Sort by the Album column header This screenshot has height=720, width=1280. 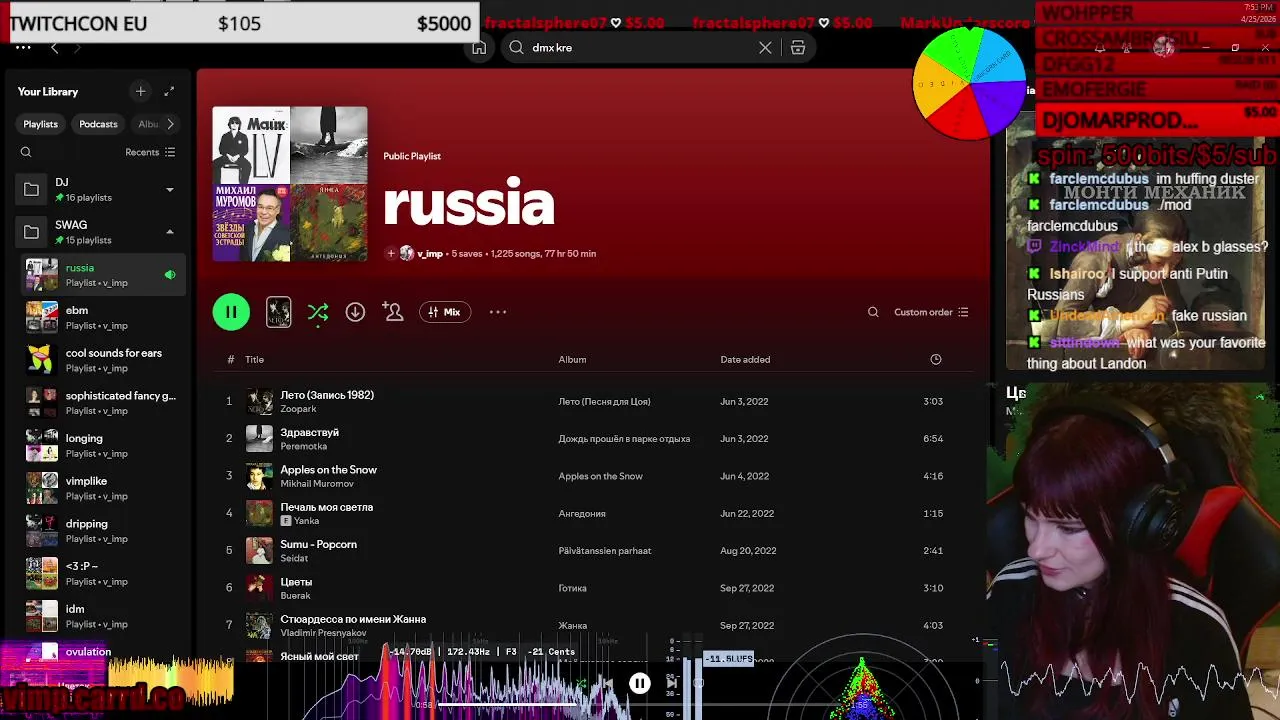click(x=572, y=359)
